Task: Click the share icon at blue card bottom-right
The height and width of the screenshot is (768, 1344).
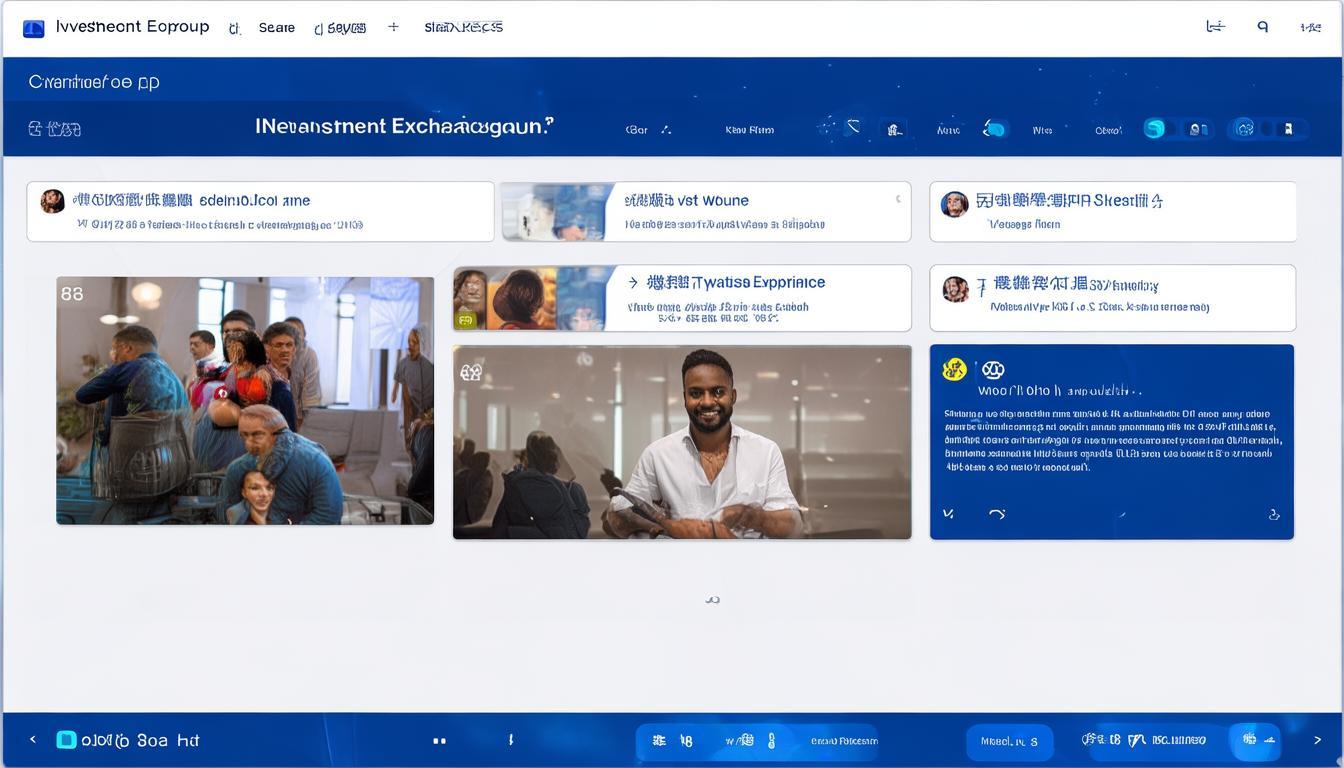Action: pos(1274,515)
